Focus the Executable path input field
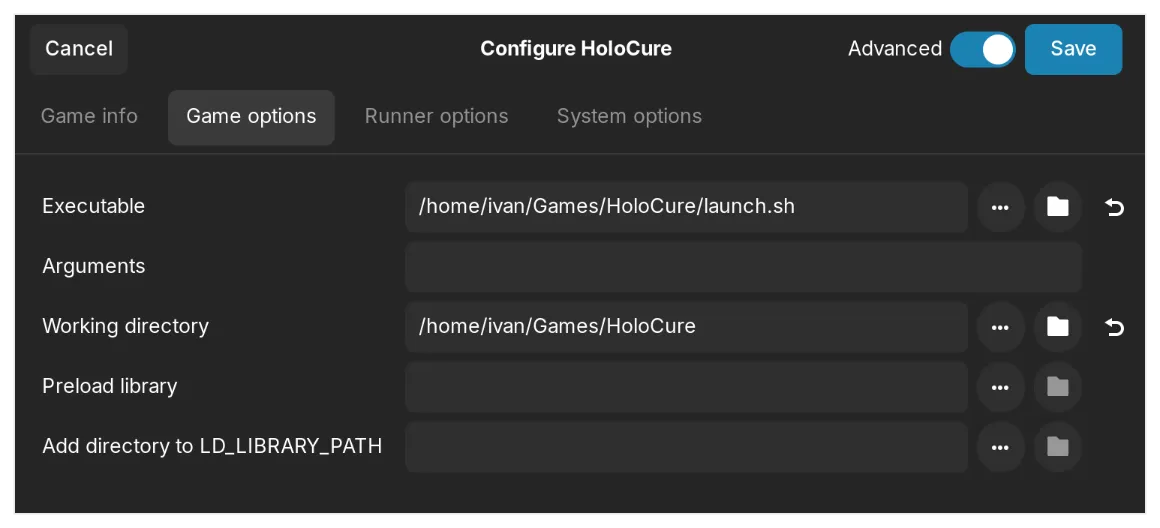1160x528 pixels. point(686,207)
